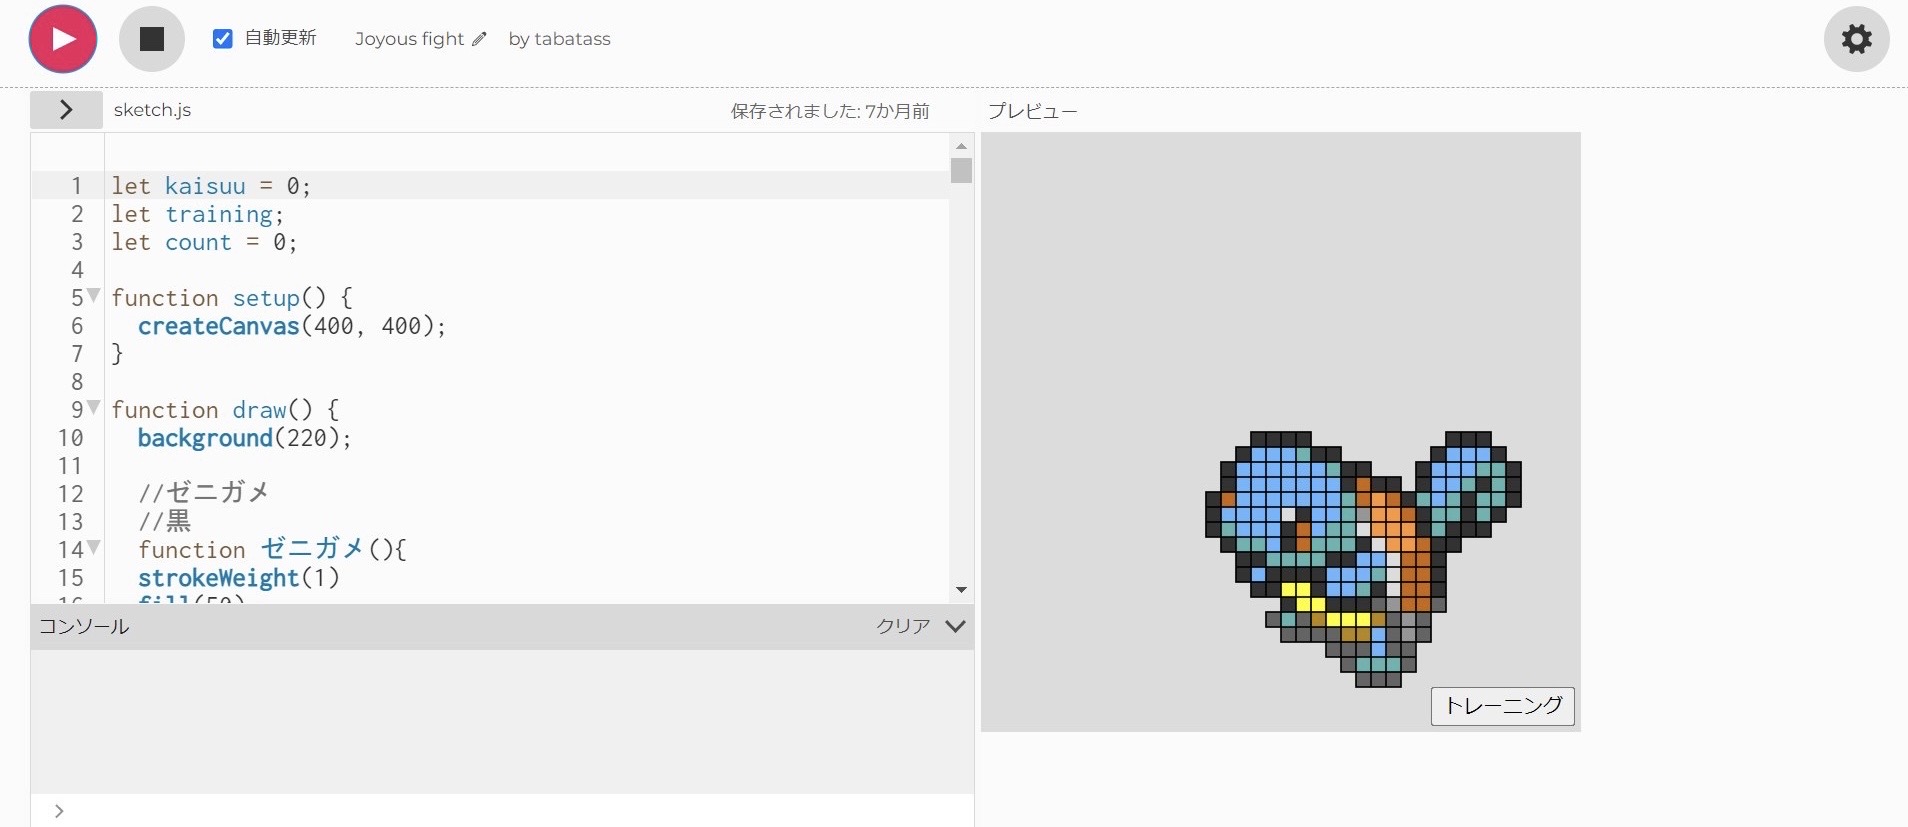Click the 'strokeWeight(1)' code line
Image resolution: width=1908 pixels, height=827 pixels.
[x=238, y=578]
